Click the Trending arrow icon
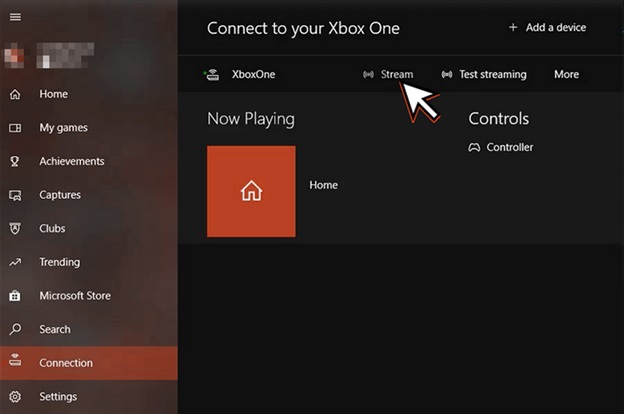The image size is (624, 414). coord(15,262)
